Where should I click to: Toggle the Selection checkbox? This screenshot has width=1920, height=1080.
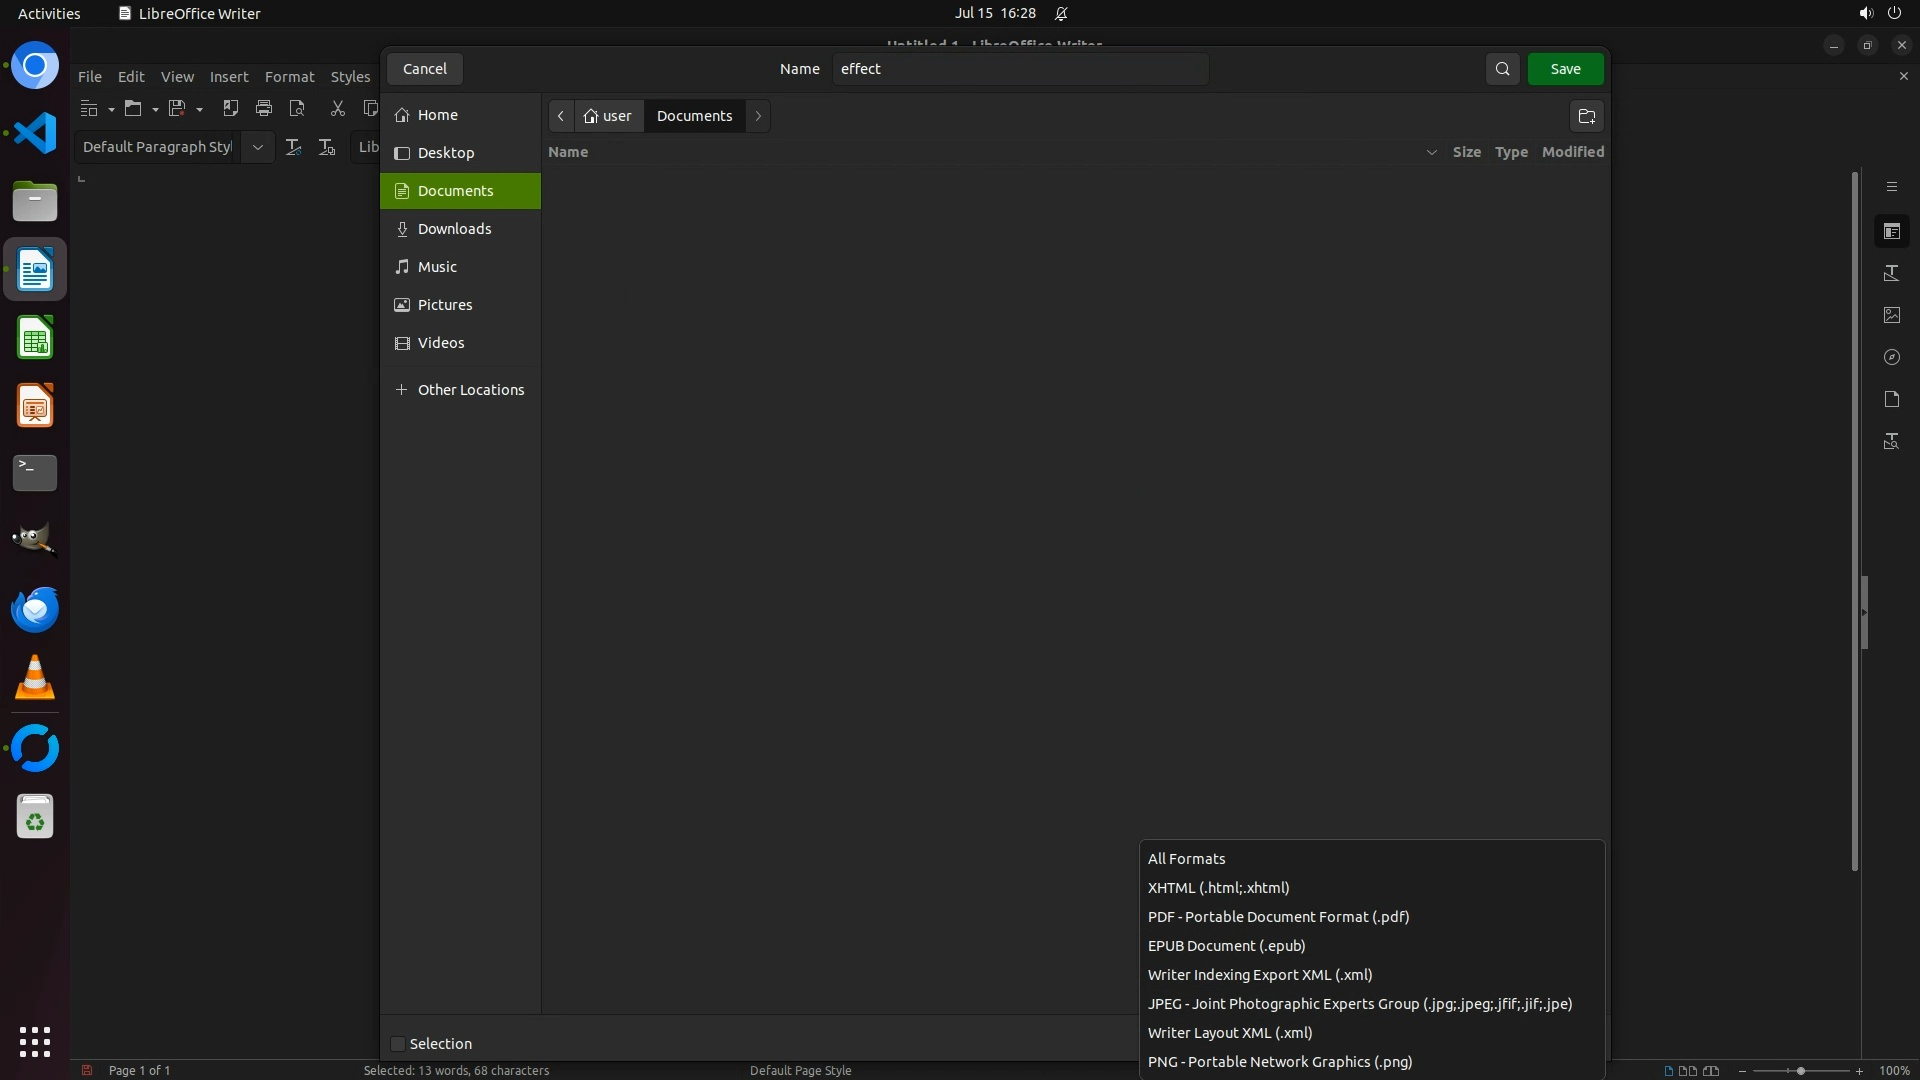[x=398, y=1044]
